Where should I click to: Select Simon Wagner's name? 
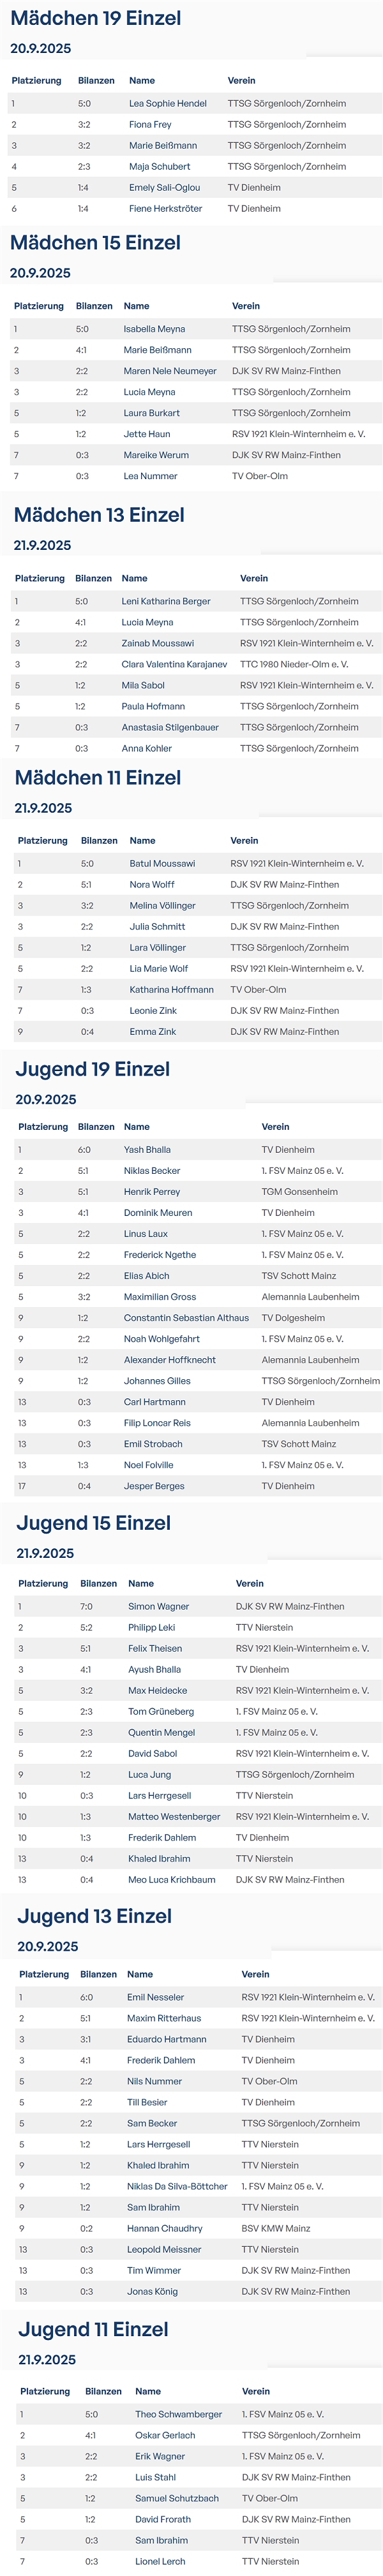pyautogui.click(x=158, y=1606)
